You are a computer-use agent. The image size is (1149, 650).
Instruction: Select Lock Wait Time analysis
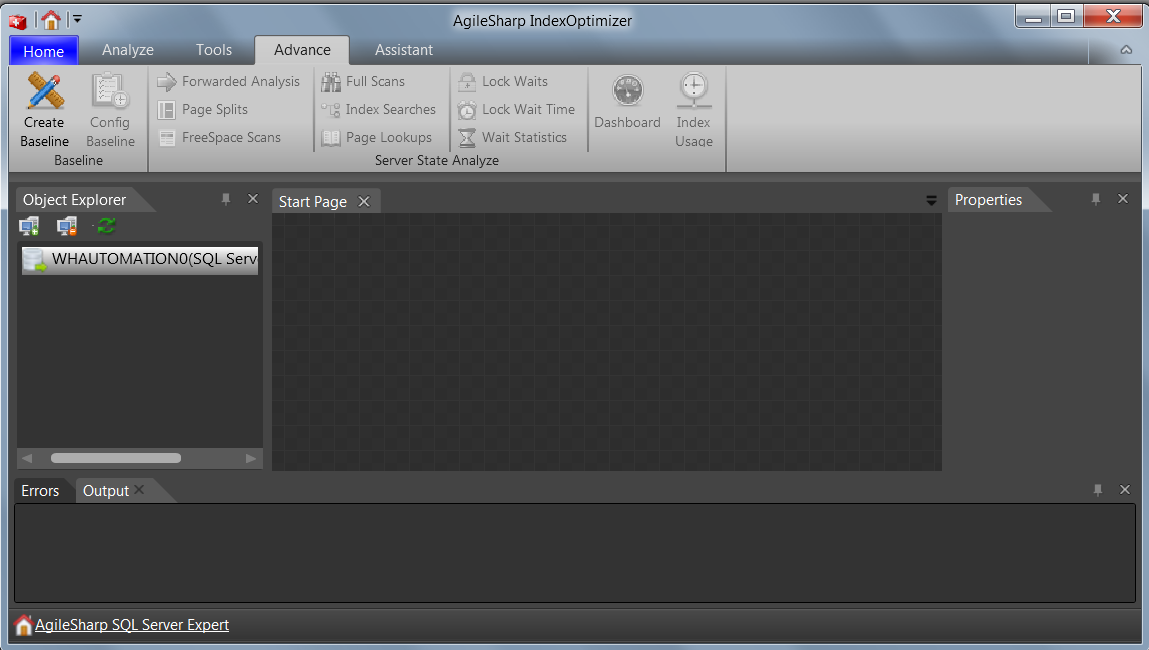(517, 109)
